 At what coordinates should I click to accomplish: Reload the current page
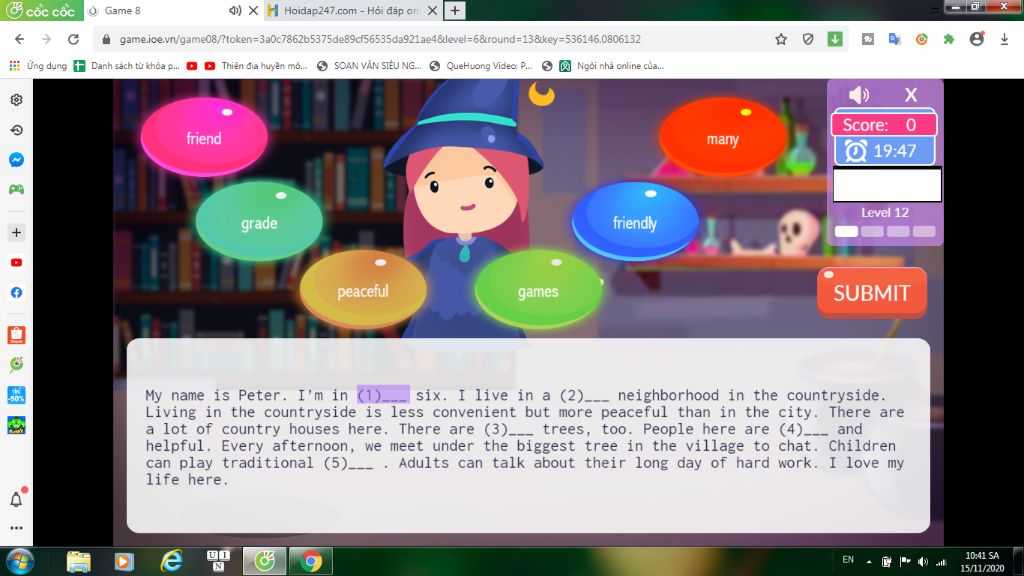tap(73, 39)
